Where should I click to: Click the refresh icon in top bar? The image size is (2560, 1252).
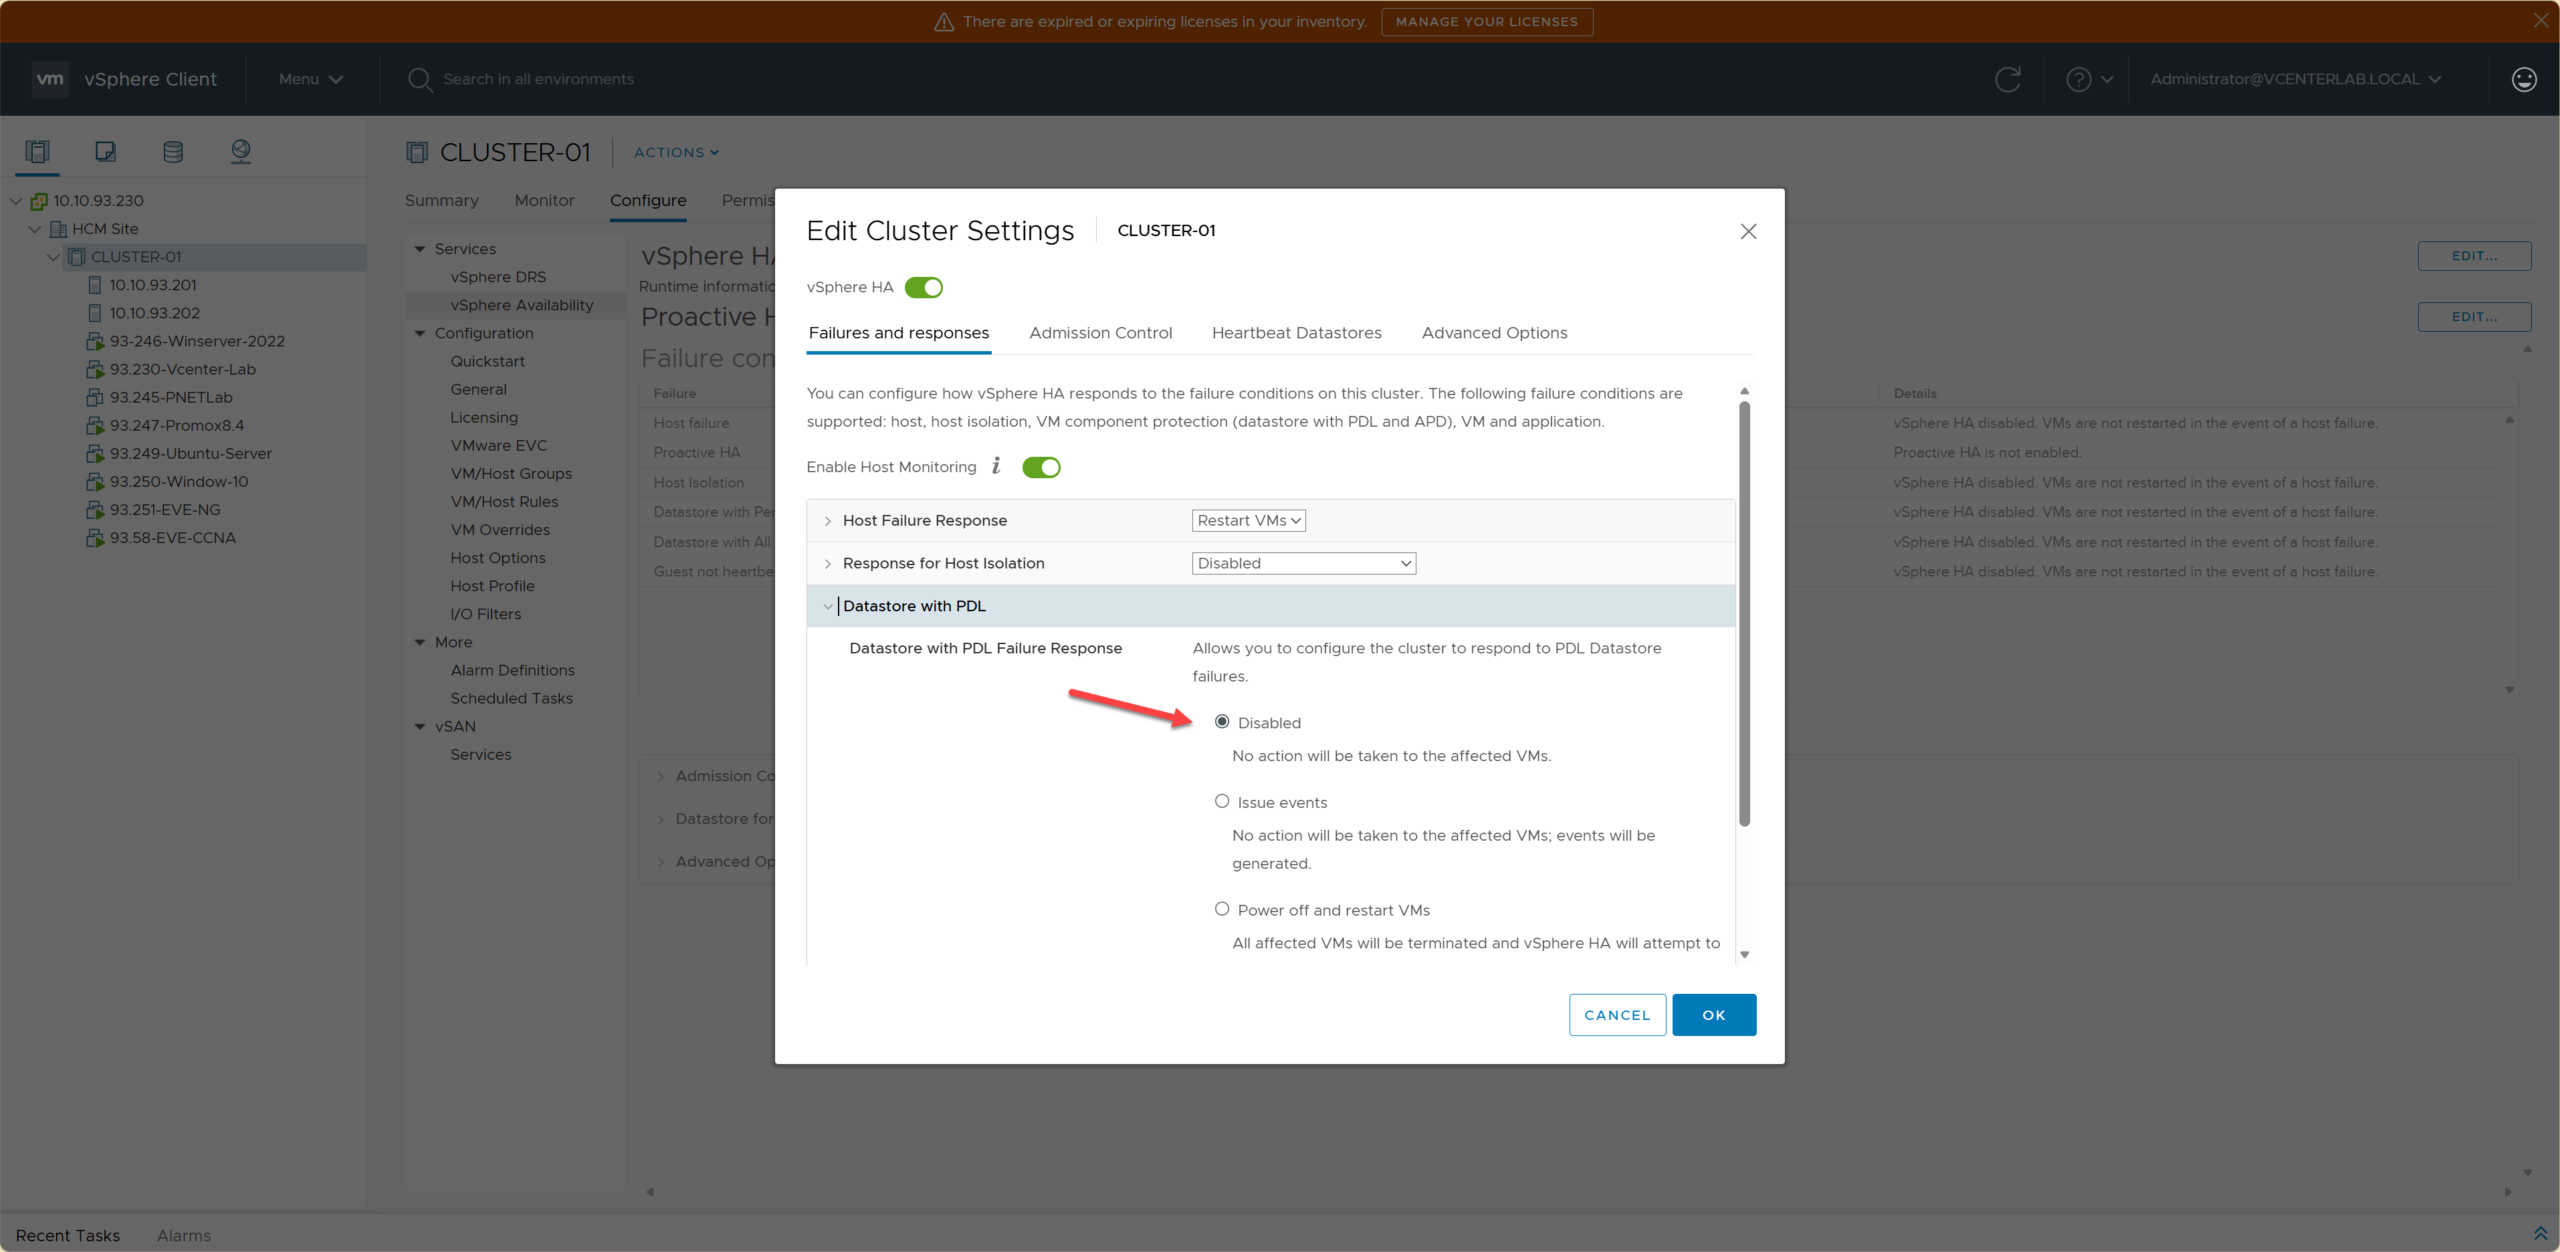pos(2007,79)
